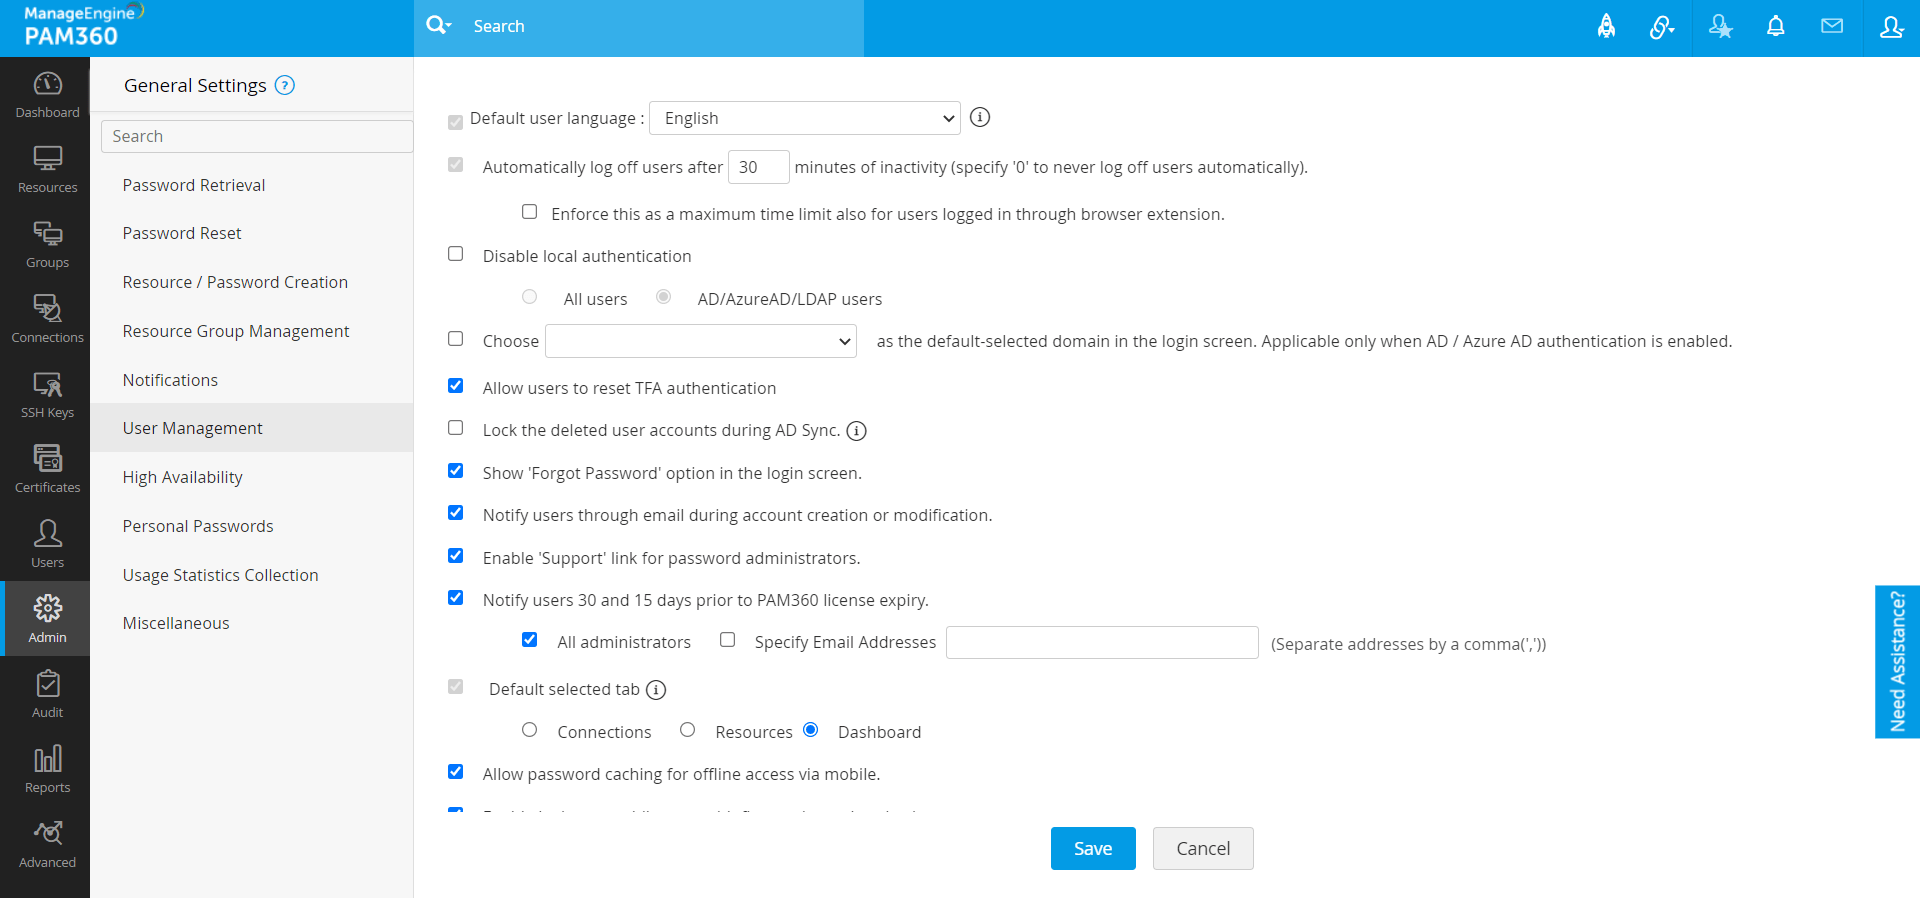Click info icon beside Default selected tab
Image resolution: width=1920 pixels, height=898 pixels.
656,690
